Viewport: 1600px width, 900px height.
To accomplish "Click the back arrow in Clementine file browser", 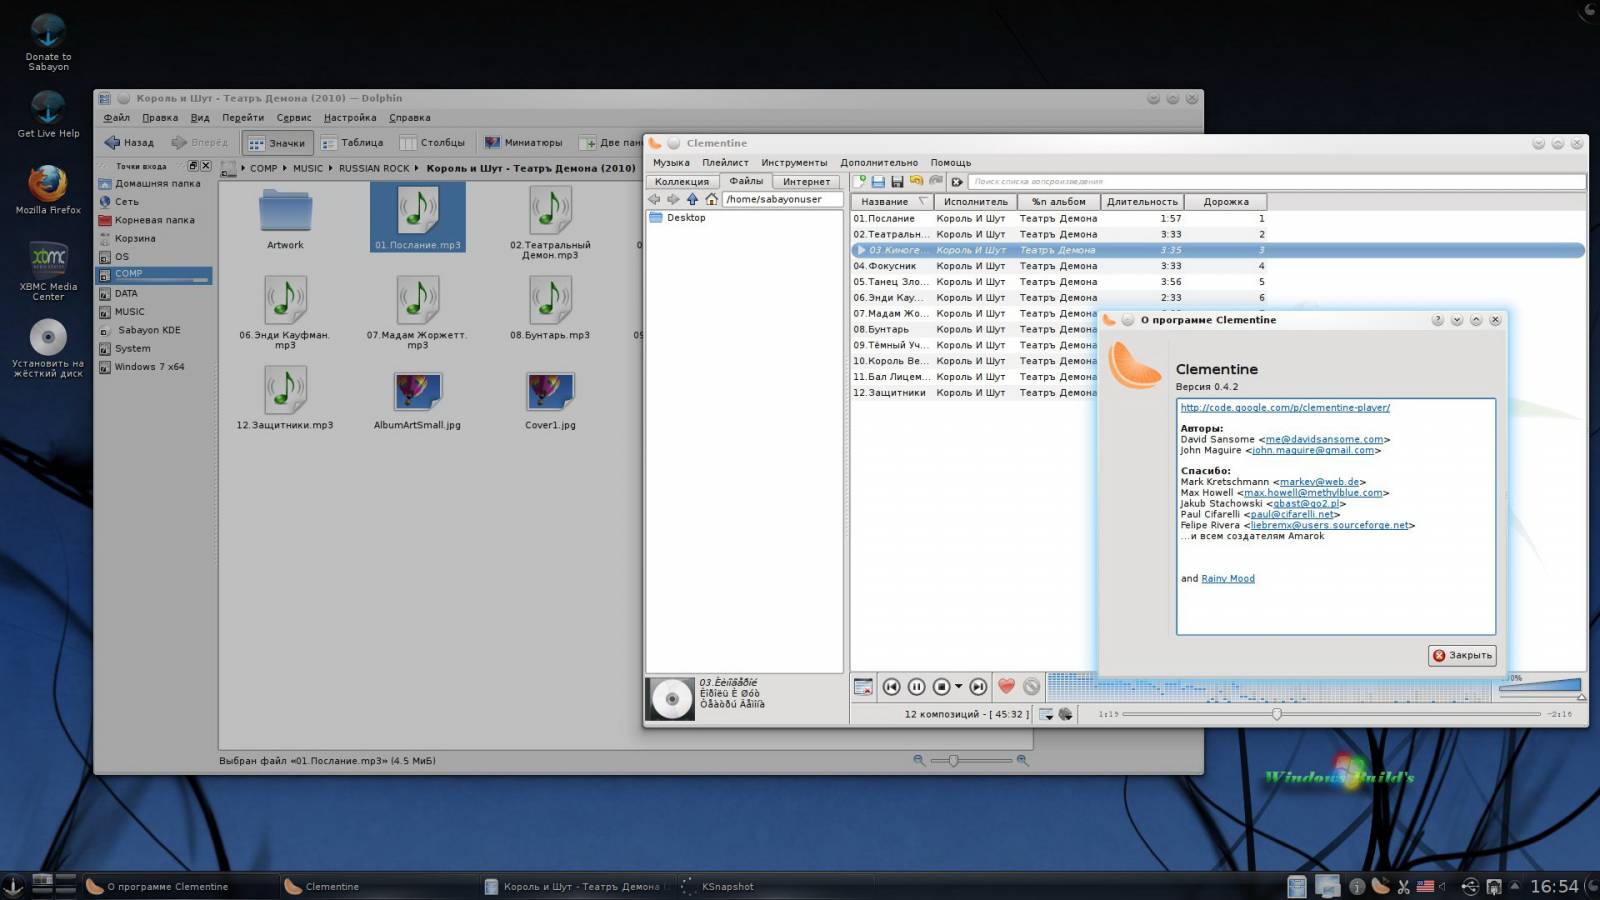I will tap(654, 199).
